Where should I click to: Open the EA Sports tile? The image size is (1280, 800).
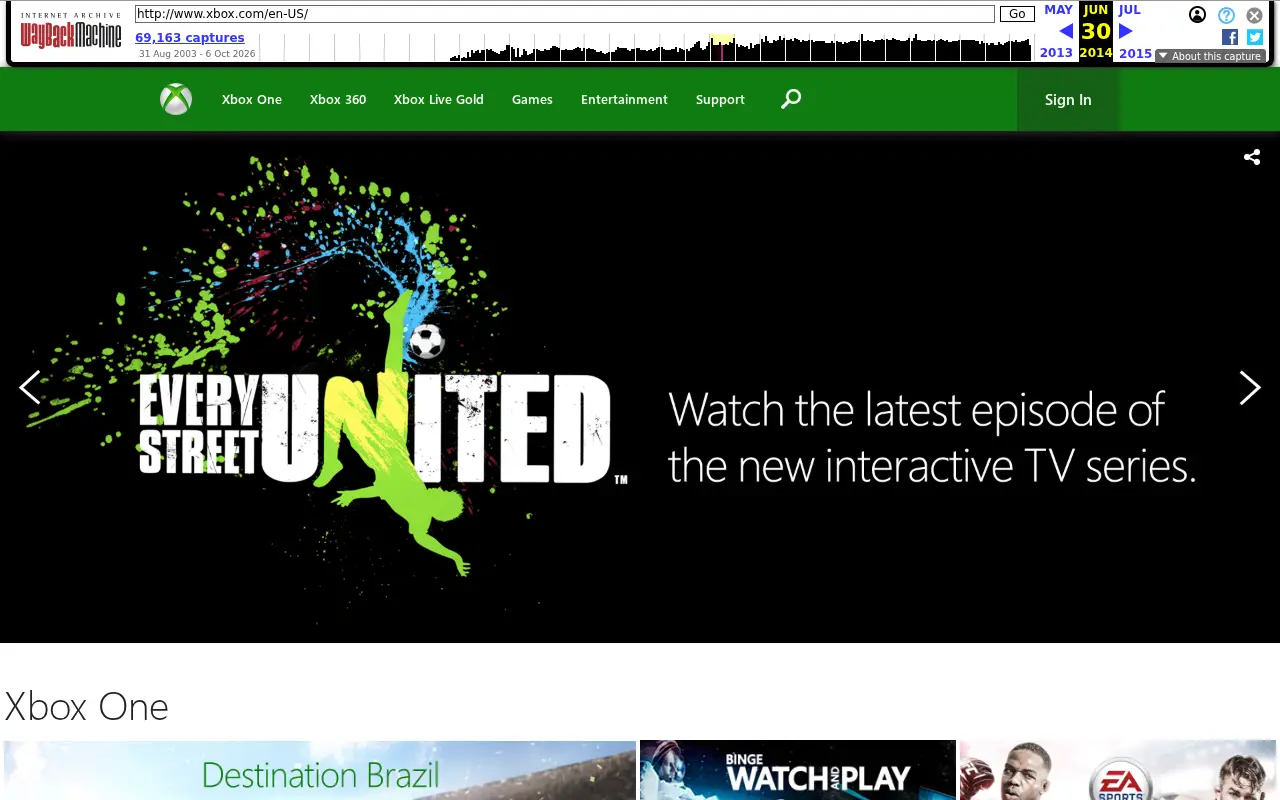(1118, 770)
